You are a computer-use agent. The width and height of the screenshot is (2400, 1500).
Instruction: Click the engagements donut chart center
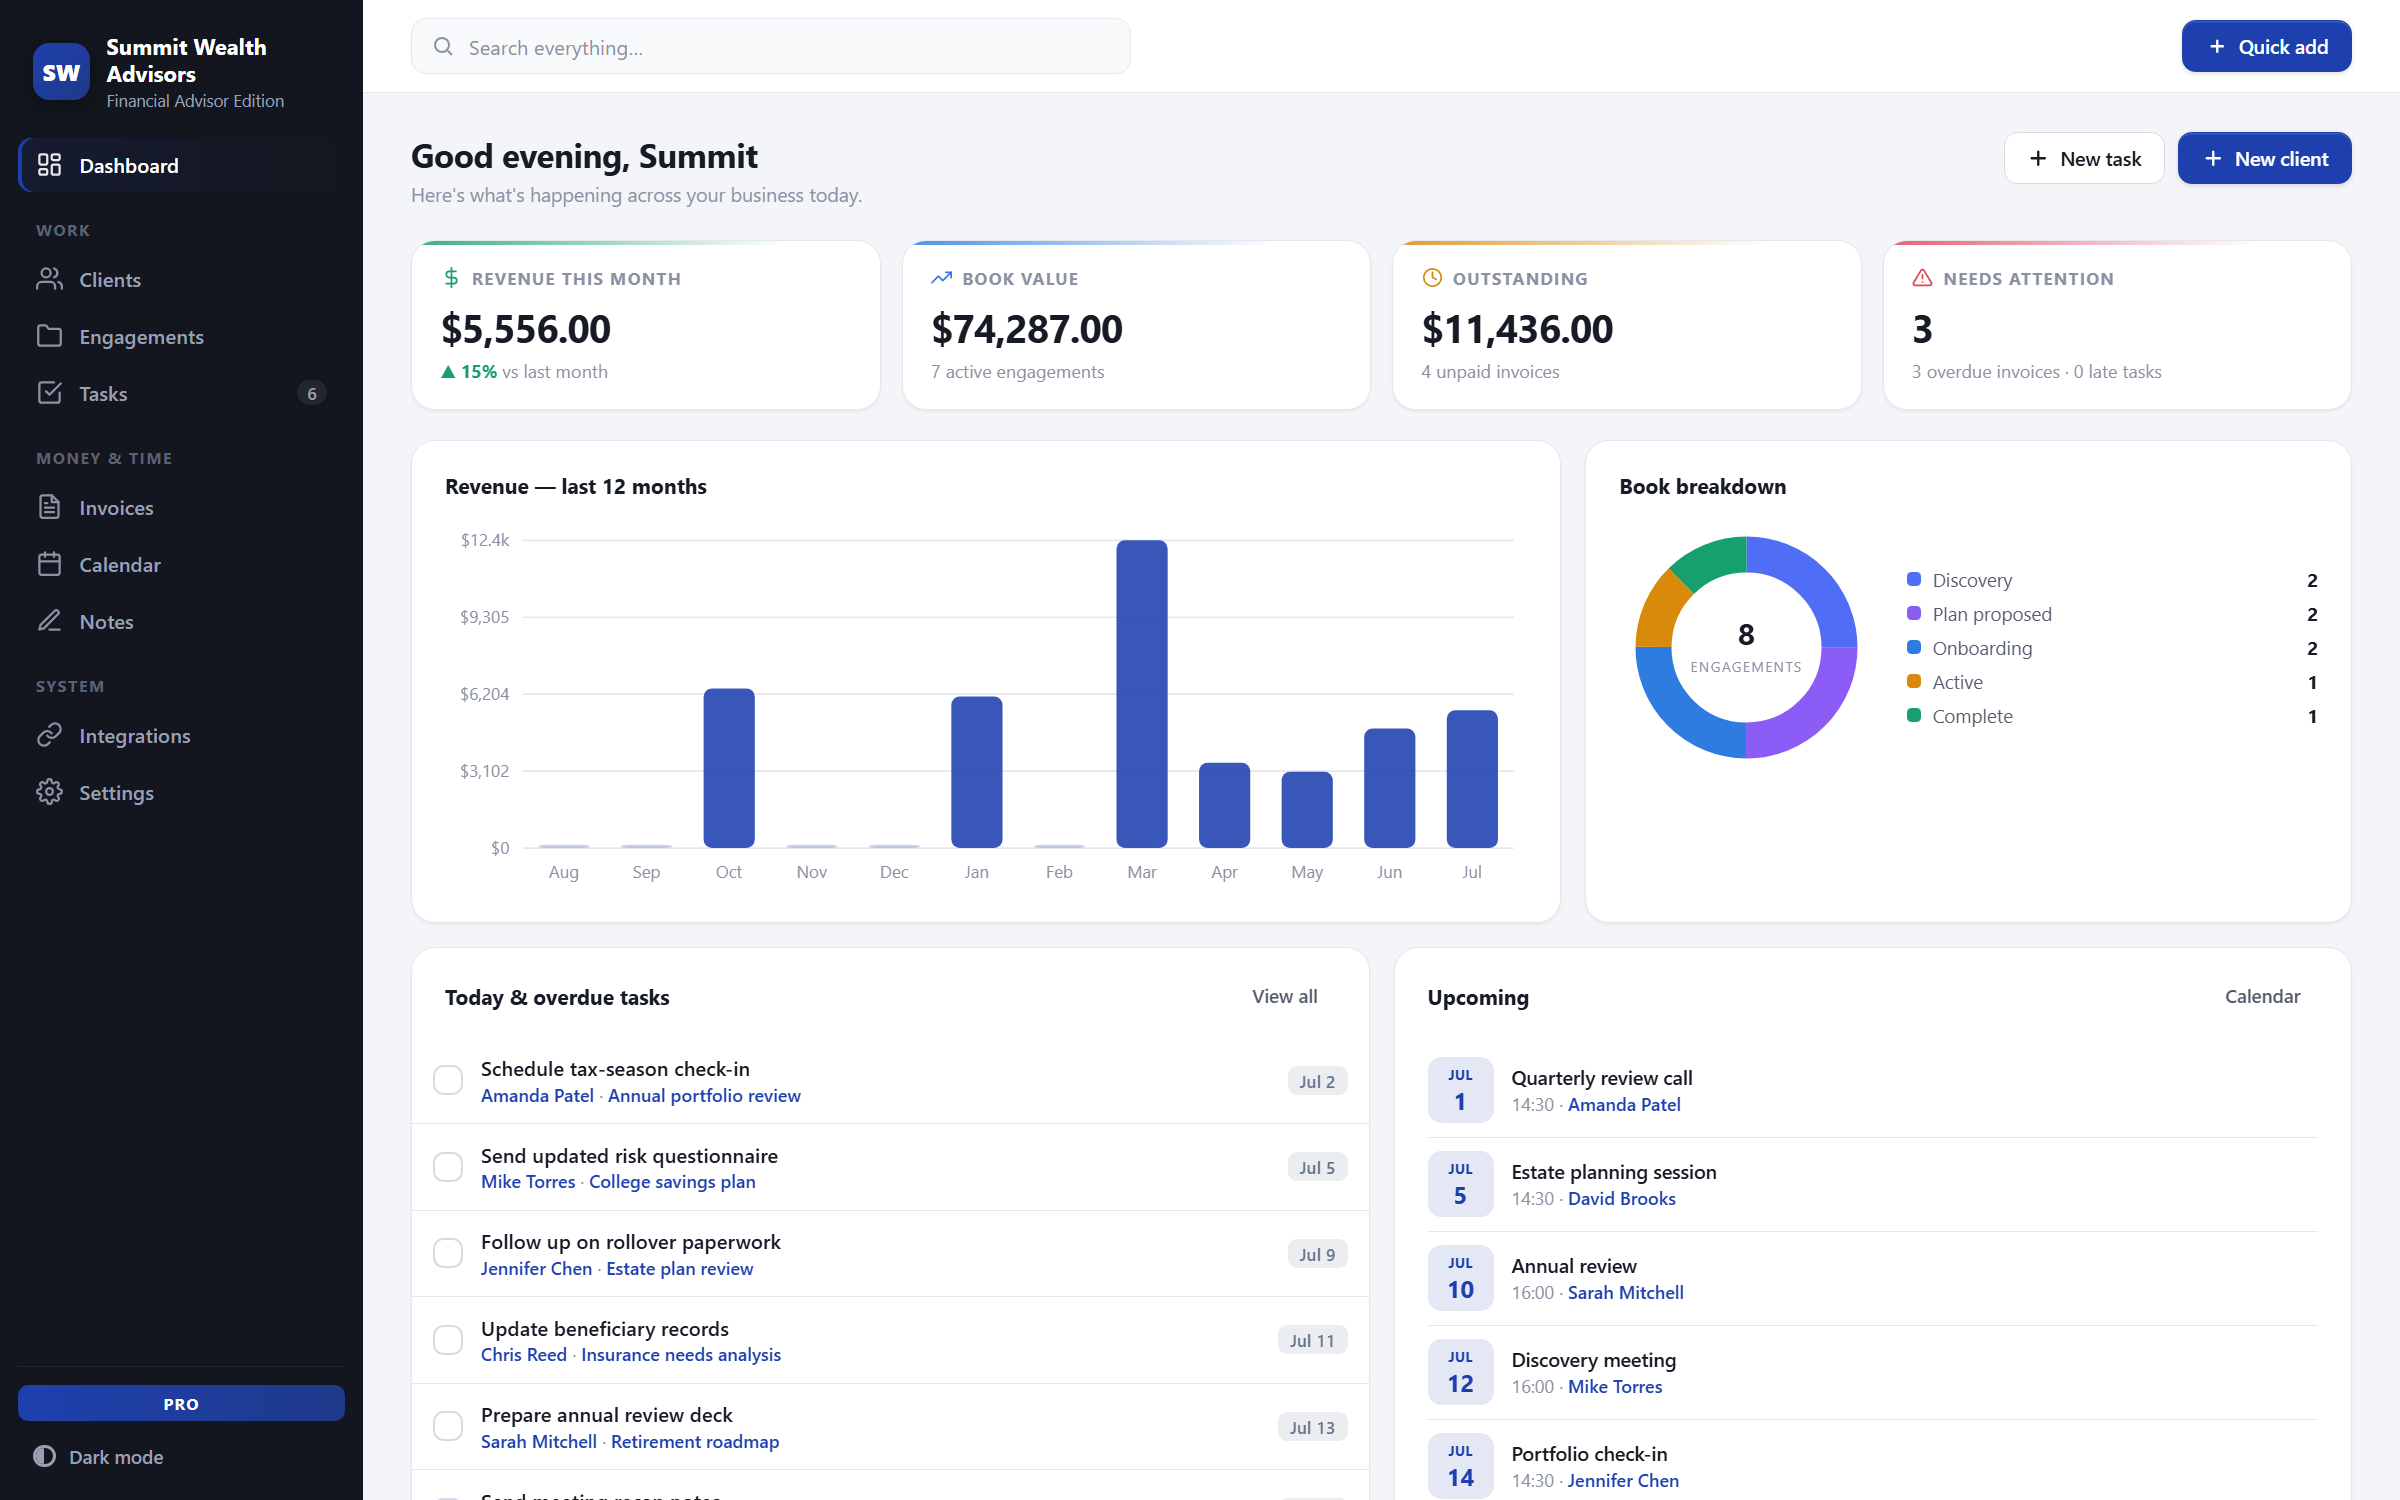(1746, 647)
